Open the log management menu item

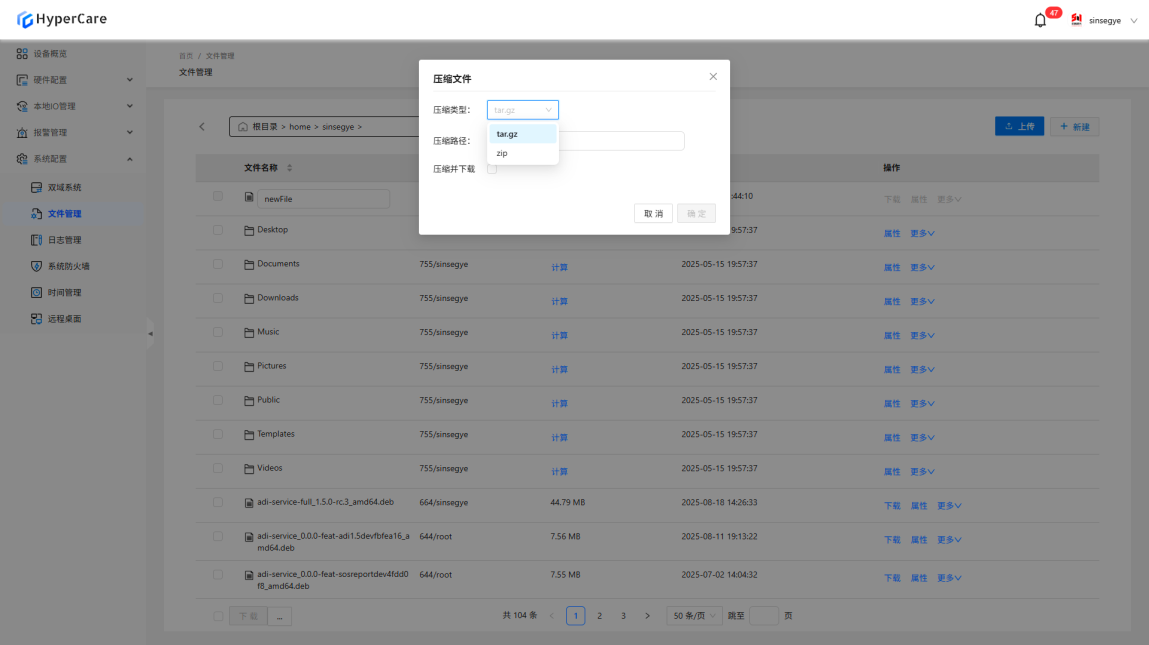64,240
